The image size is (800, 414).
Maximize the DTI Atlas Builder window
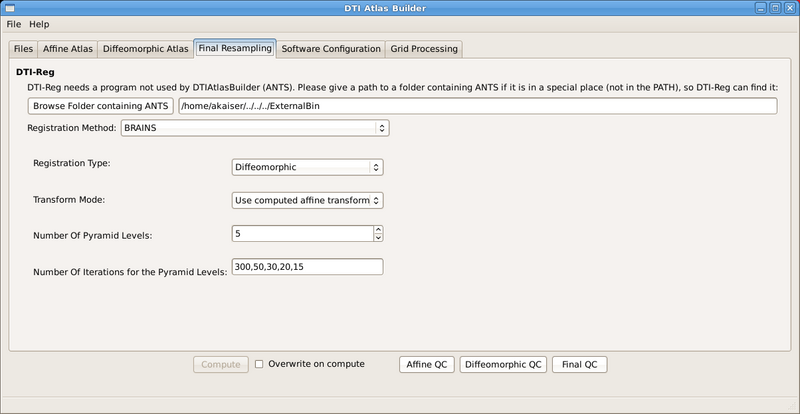tap(775, 8)
